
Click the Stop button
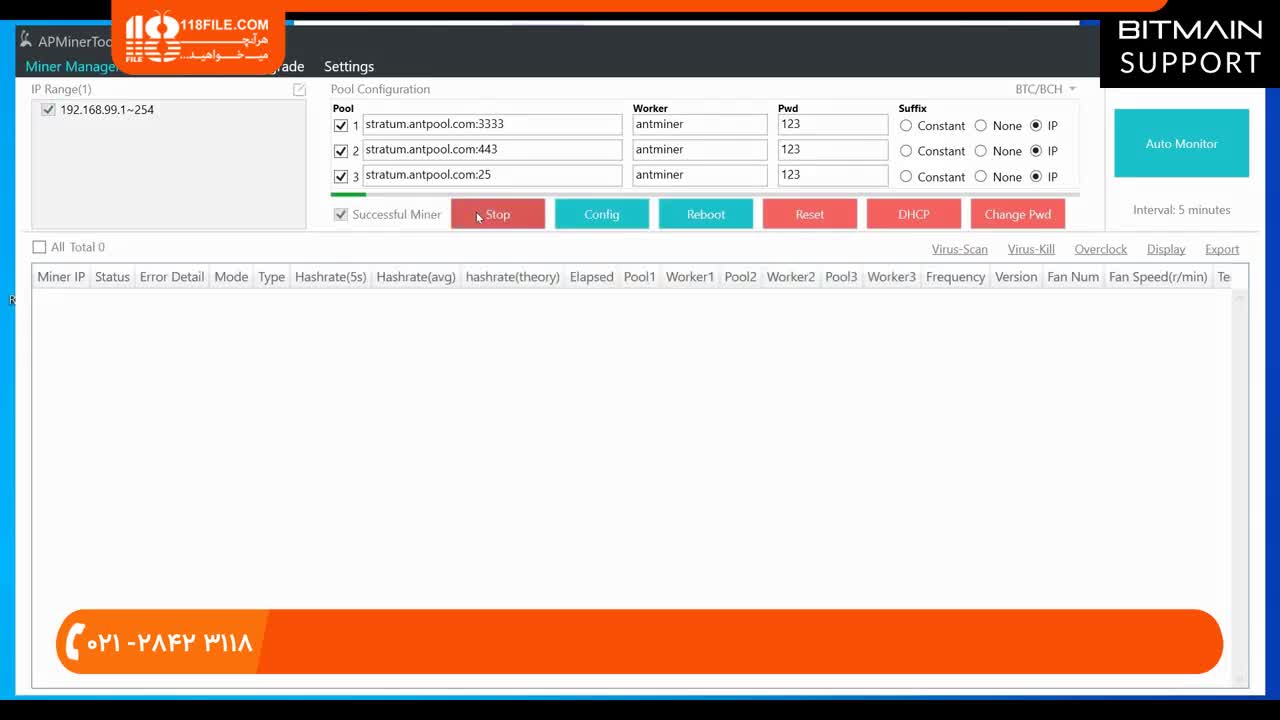[498, 214]
